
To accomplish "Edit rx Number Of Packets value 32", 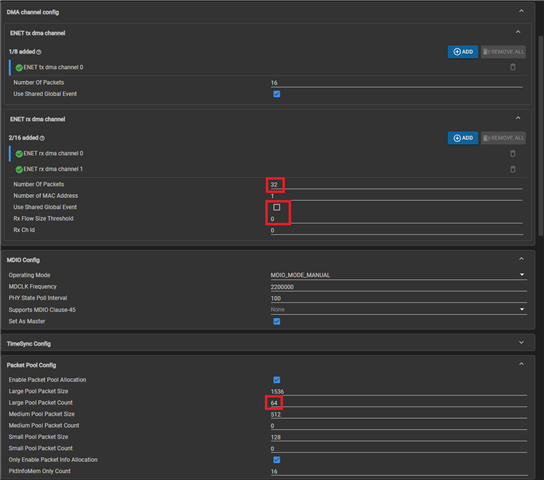I will (396, 185).
